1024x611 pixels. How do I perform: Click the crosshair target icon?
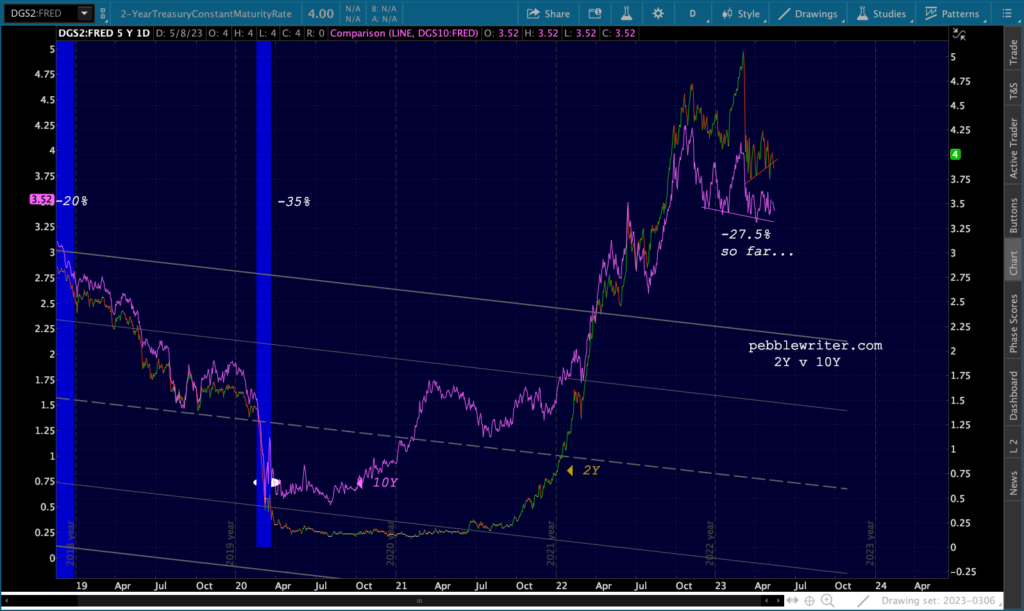coord(810,601)
